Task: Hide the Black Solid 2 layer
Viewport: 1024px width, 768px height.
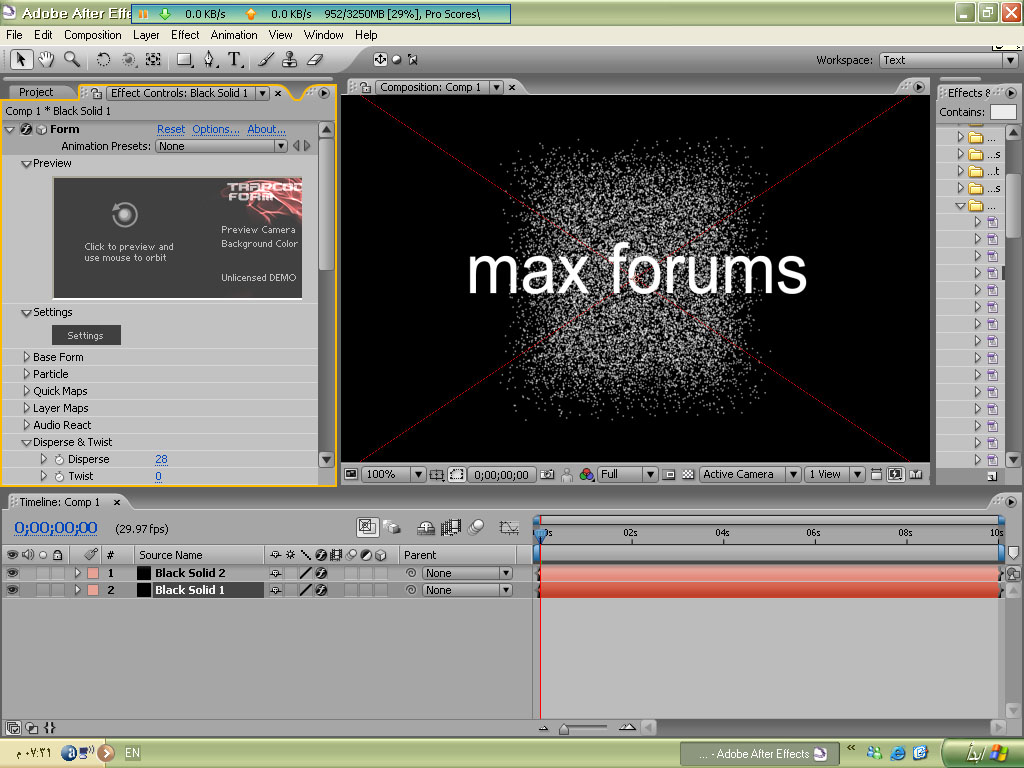Action: tap(12, 573)
